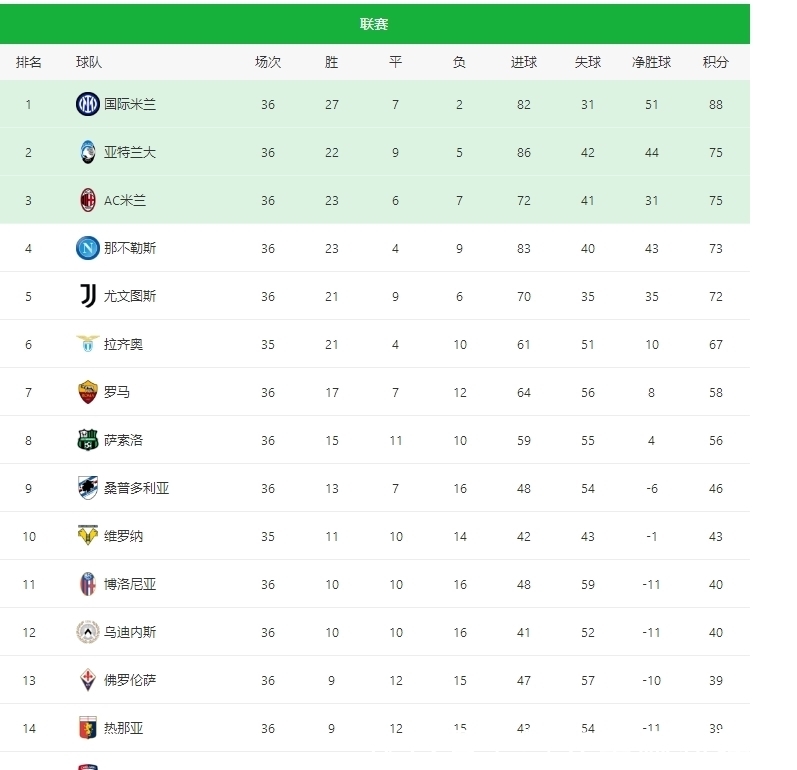Viewport: 797px width, 770px height.
Task: Select the 联赛 tab header
Action: click(x=374, y=24)
